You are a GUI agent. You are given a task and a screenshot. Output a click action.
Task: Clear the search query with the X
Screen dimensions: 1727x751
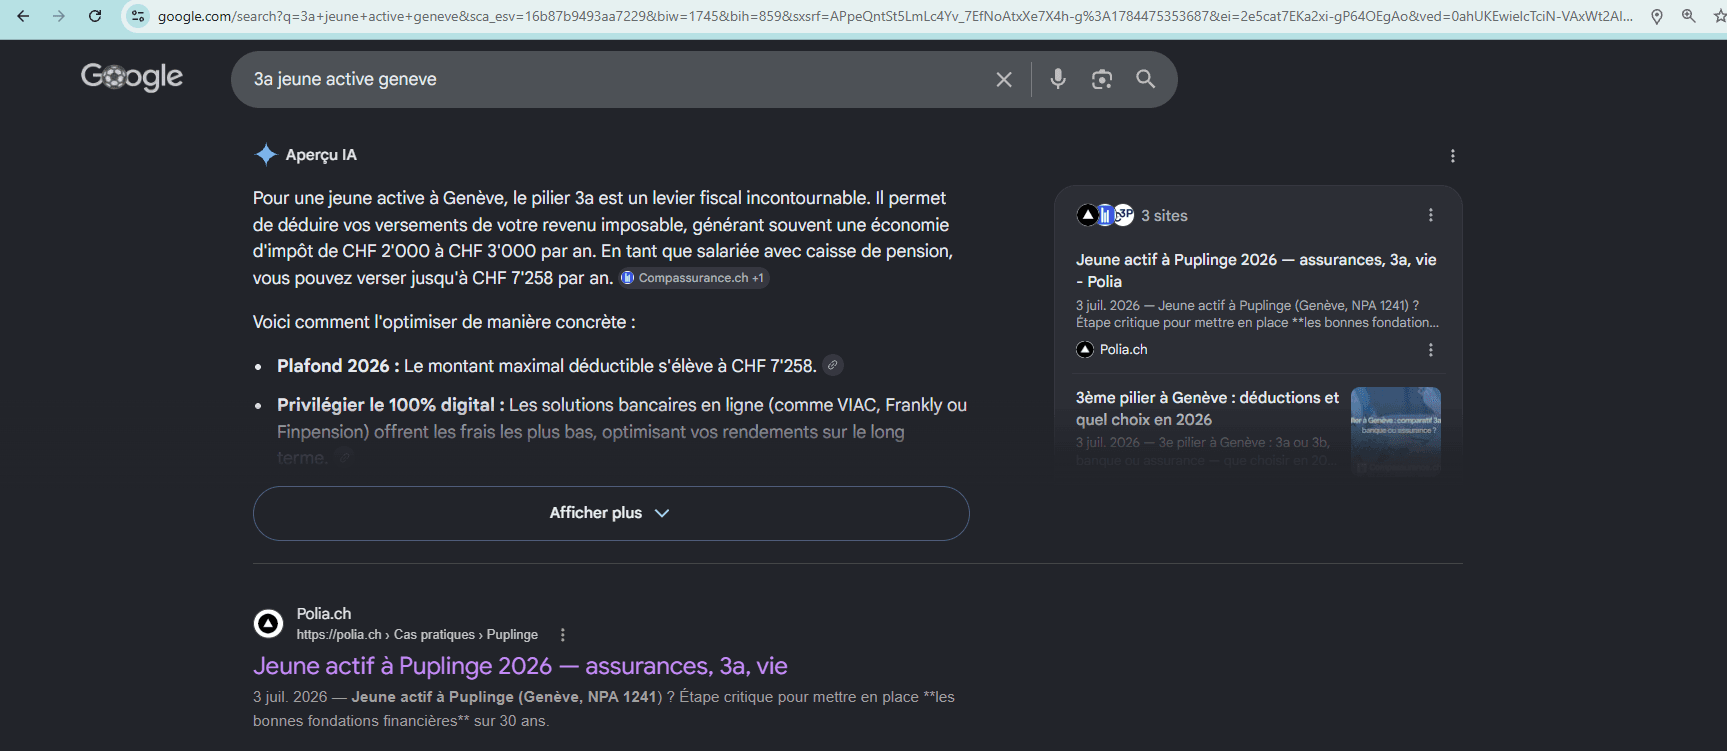click(x=1004, y=79)
